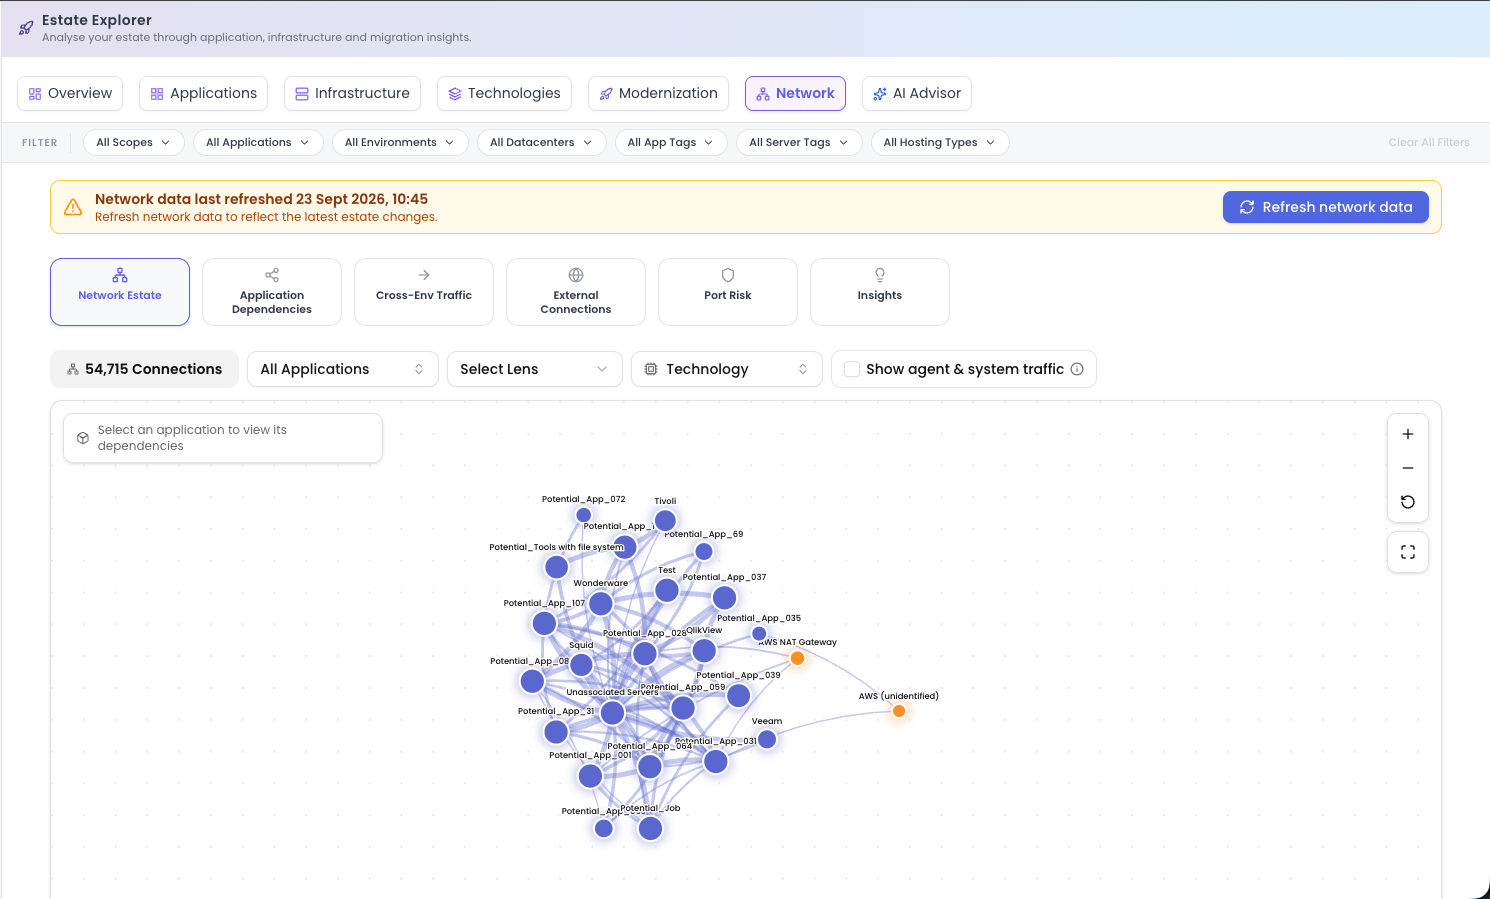1490x899 pixels.
Task: Click the warning triangle icon in banner
Action: pyautogui.click(x=73, y=207)
